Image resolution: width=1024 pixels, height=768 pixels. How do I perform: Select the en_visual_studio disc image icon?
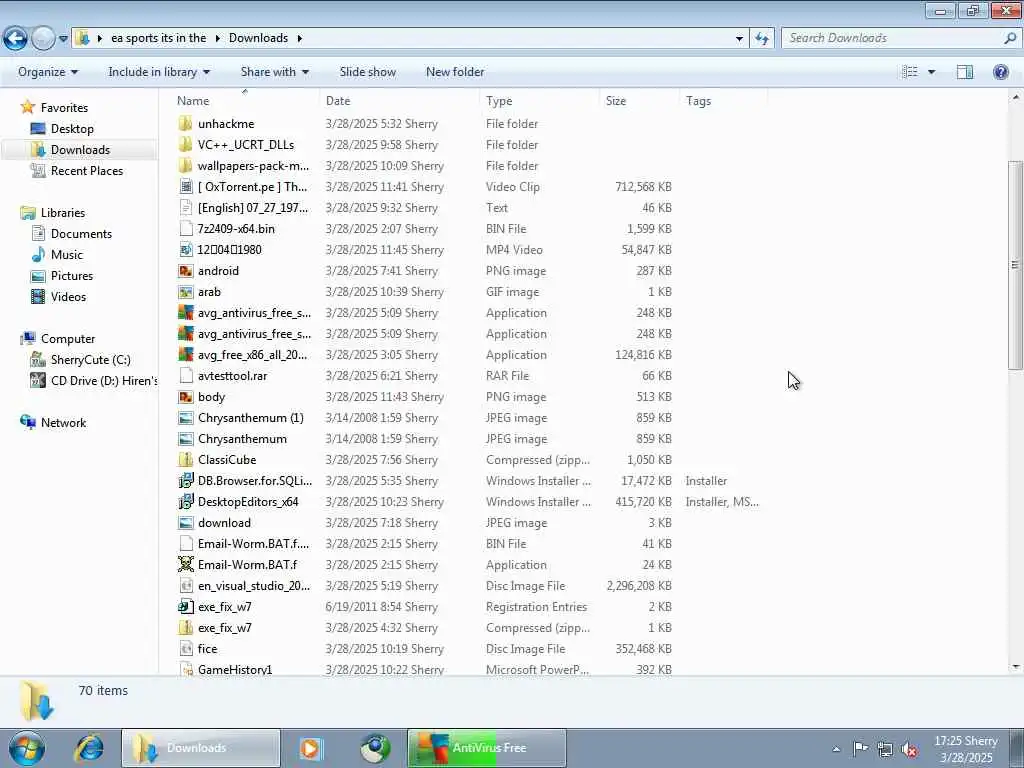[x=186, y=586]
